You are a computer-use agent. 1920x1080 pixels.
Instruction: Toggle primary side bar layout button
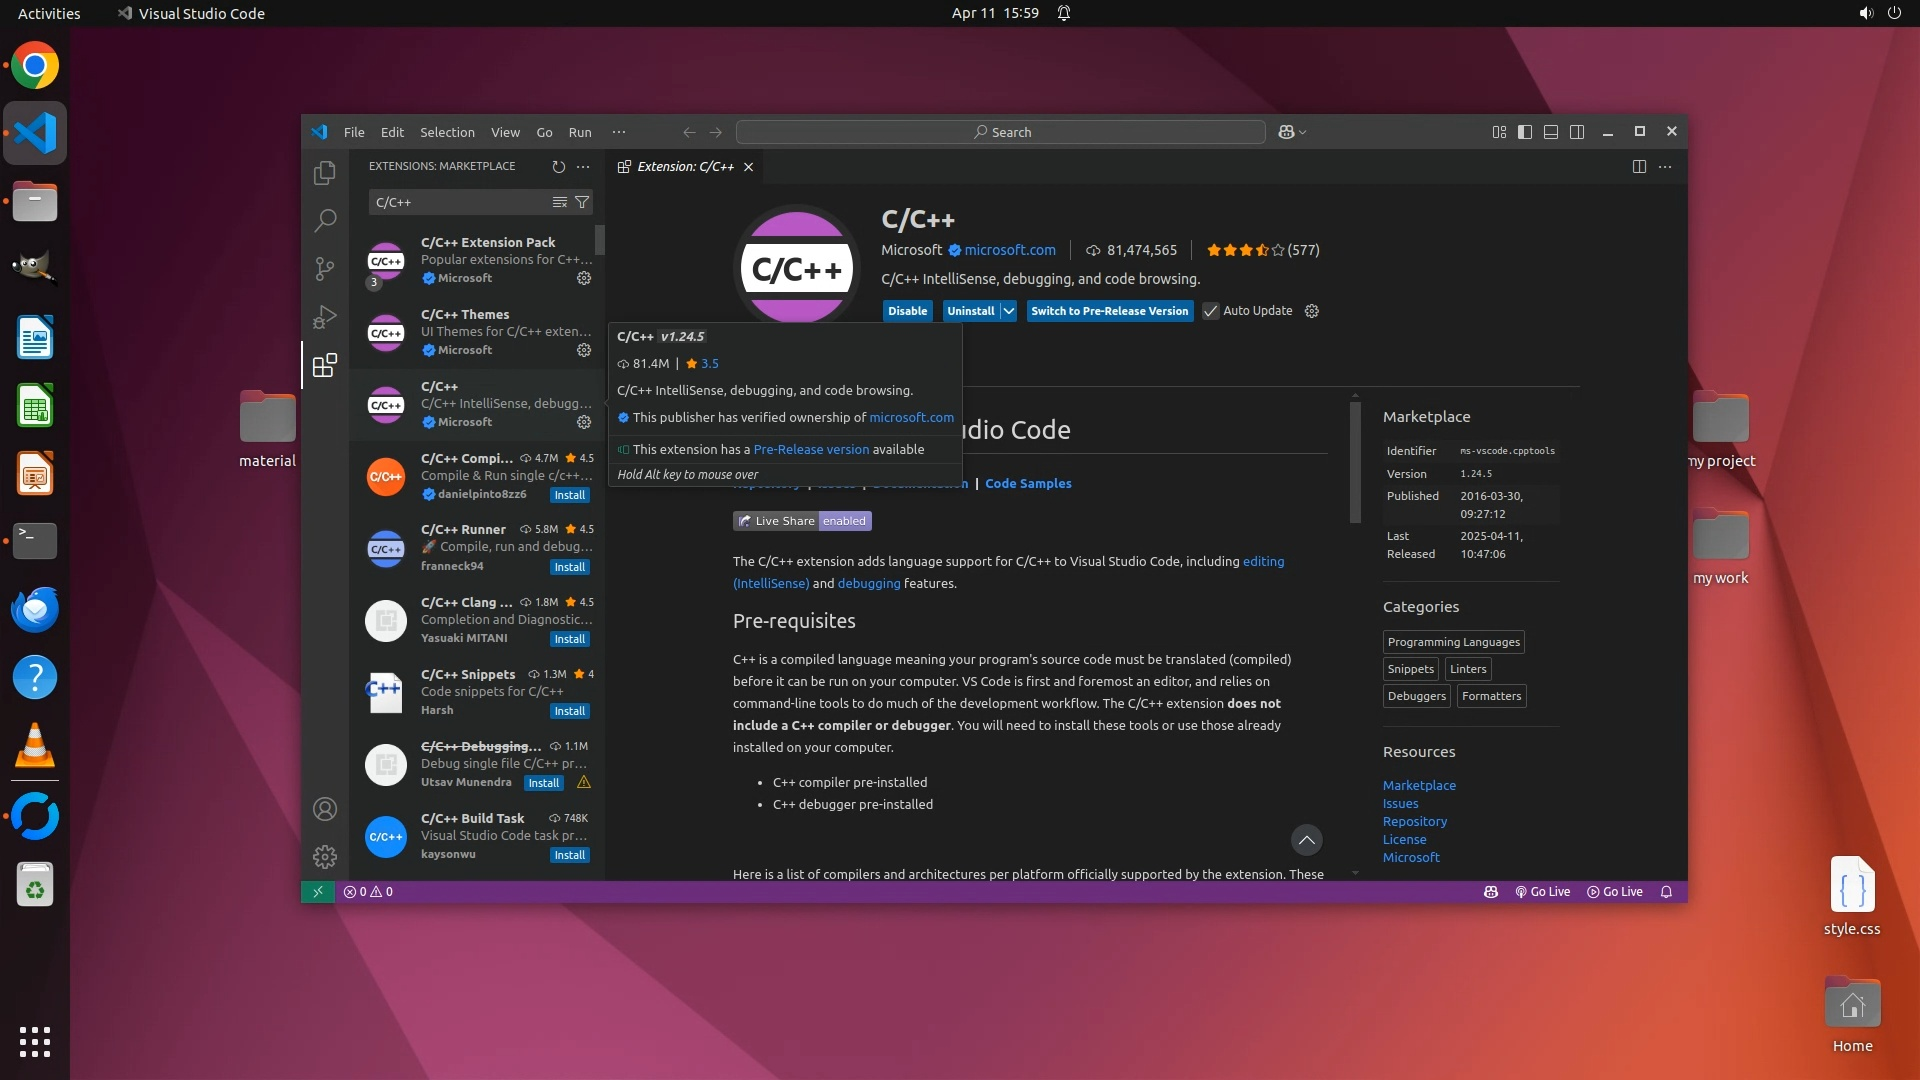pyautogui.click(x=1525, y=132)
